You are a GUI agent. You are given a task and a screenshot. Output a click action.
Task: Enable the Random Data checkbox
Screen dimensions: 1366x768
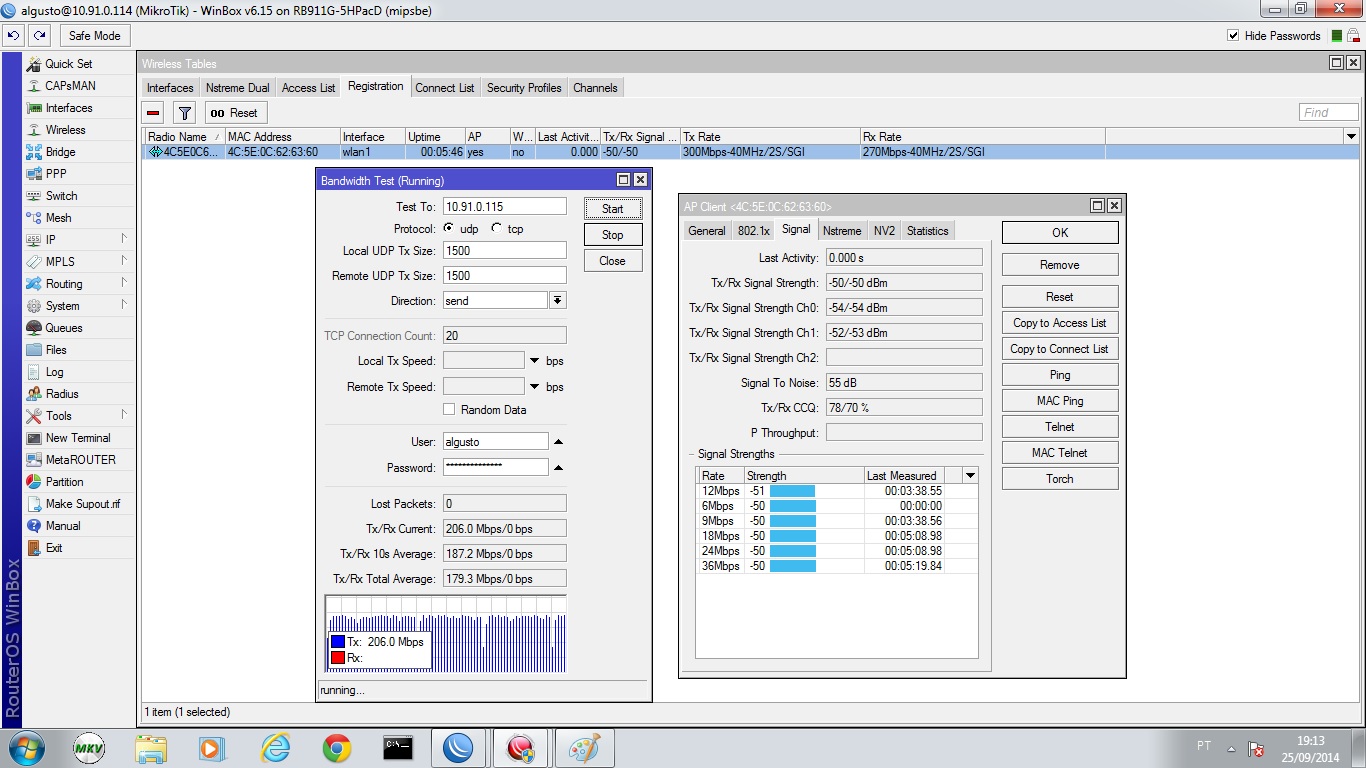pyautogui.click(x=450, y=410)
